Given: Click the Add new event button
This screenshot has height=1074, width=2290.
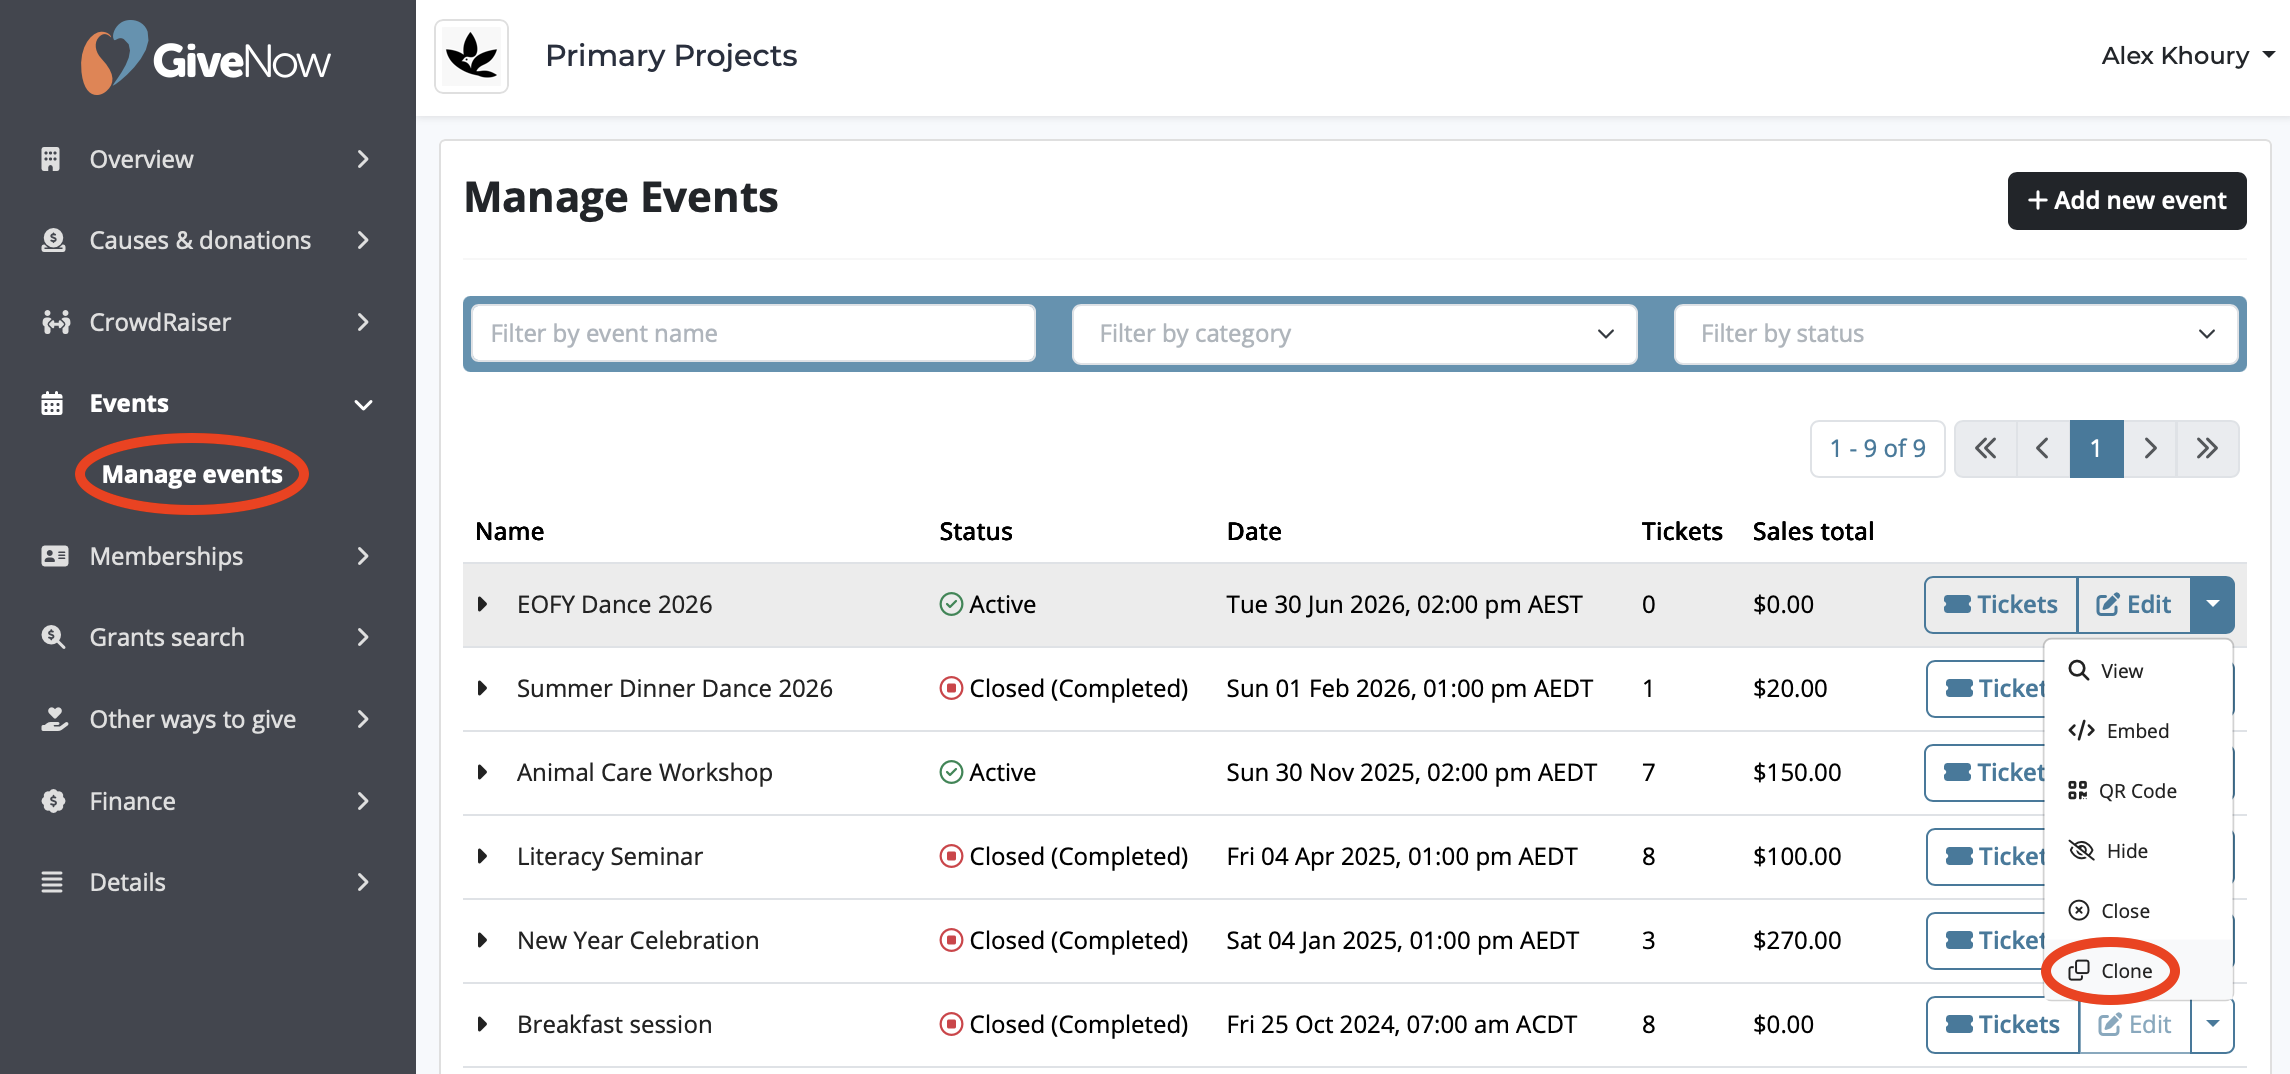Looking at the screenshot, I should [2127, 201].
